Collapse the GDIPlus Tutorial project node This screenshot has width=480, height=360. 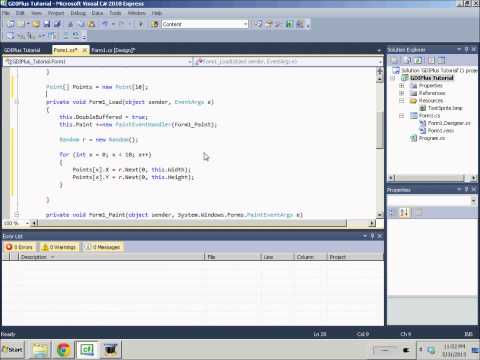coord(393,78)
